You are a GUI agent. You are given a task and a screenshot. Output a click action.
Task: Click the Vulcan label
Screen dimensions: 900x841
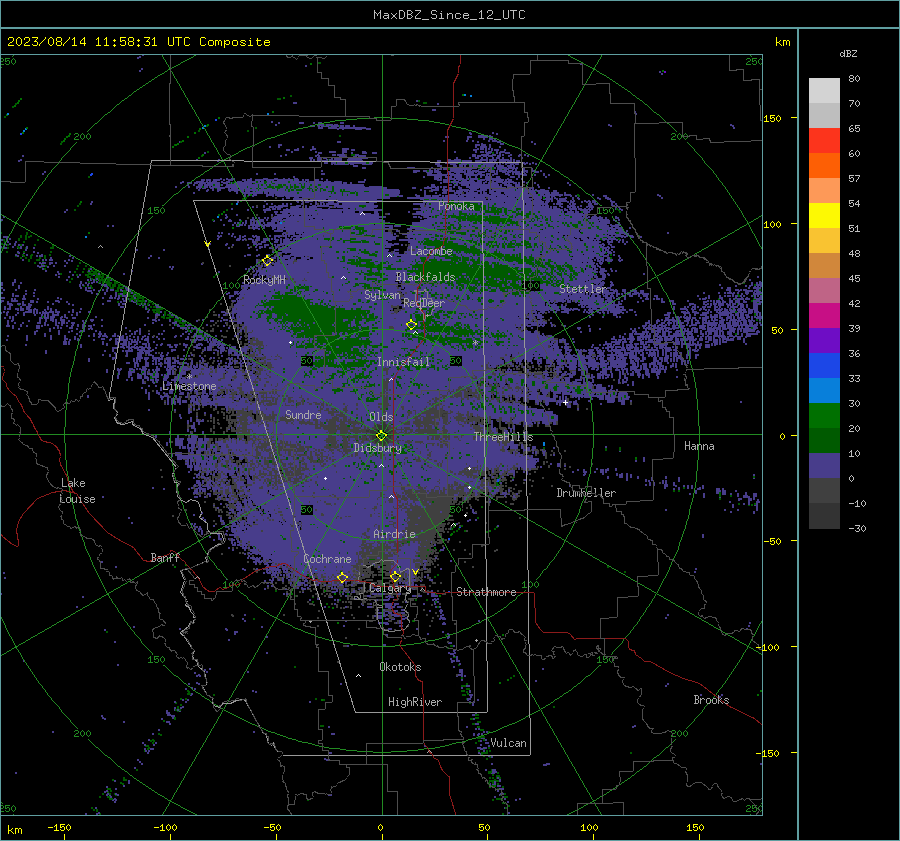508,743
